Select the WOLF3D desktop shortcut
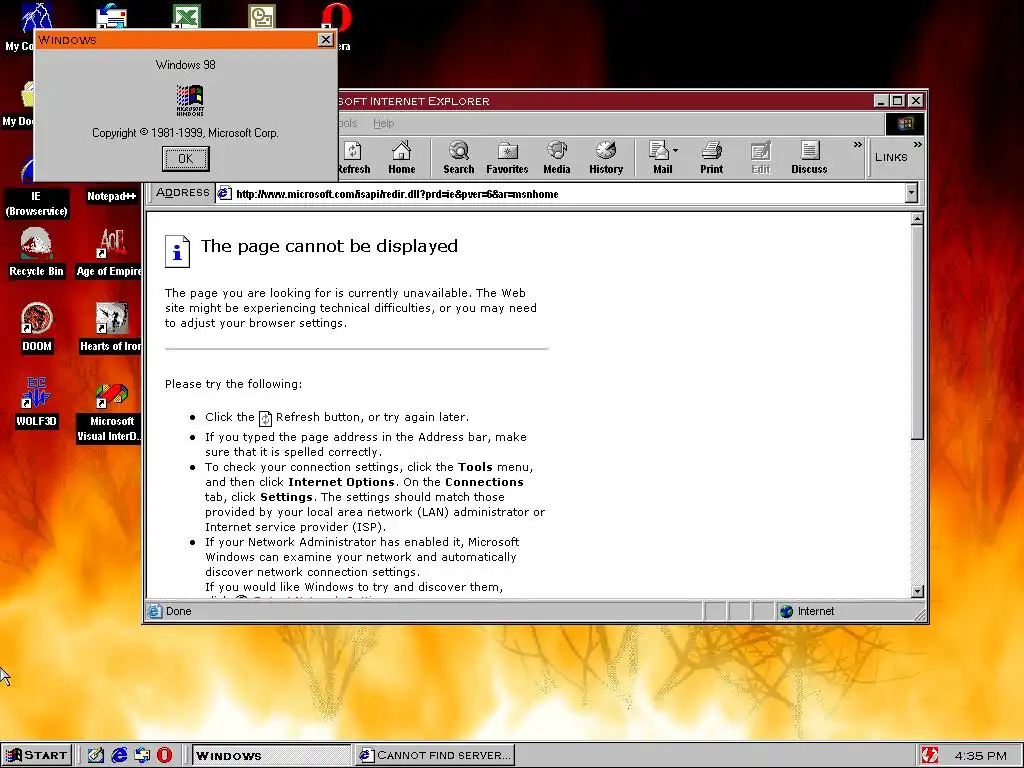Screen dimensions: 1024x768 37,402
